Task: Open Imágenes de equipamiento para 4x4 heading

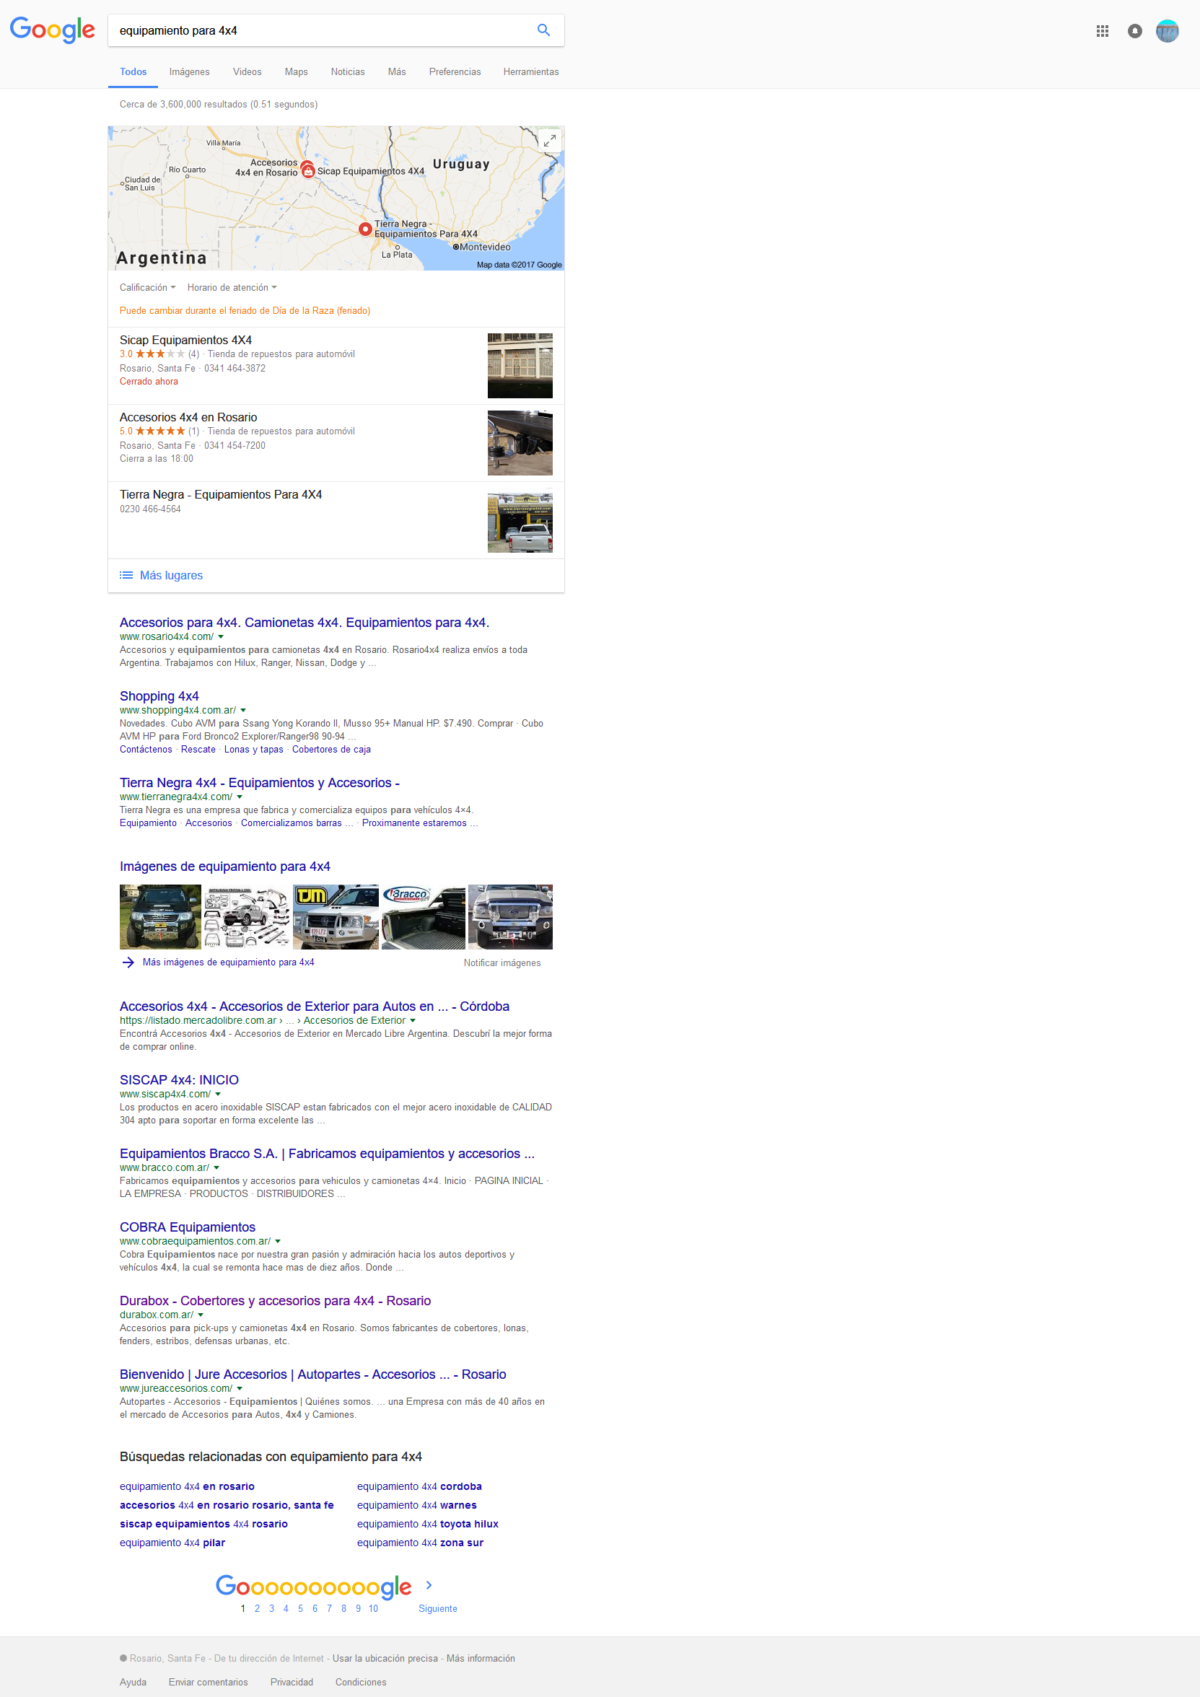Action: click(225, 867)
